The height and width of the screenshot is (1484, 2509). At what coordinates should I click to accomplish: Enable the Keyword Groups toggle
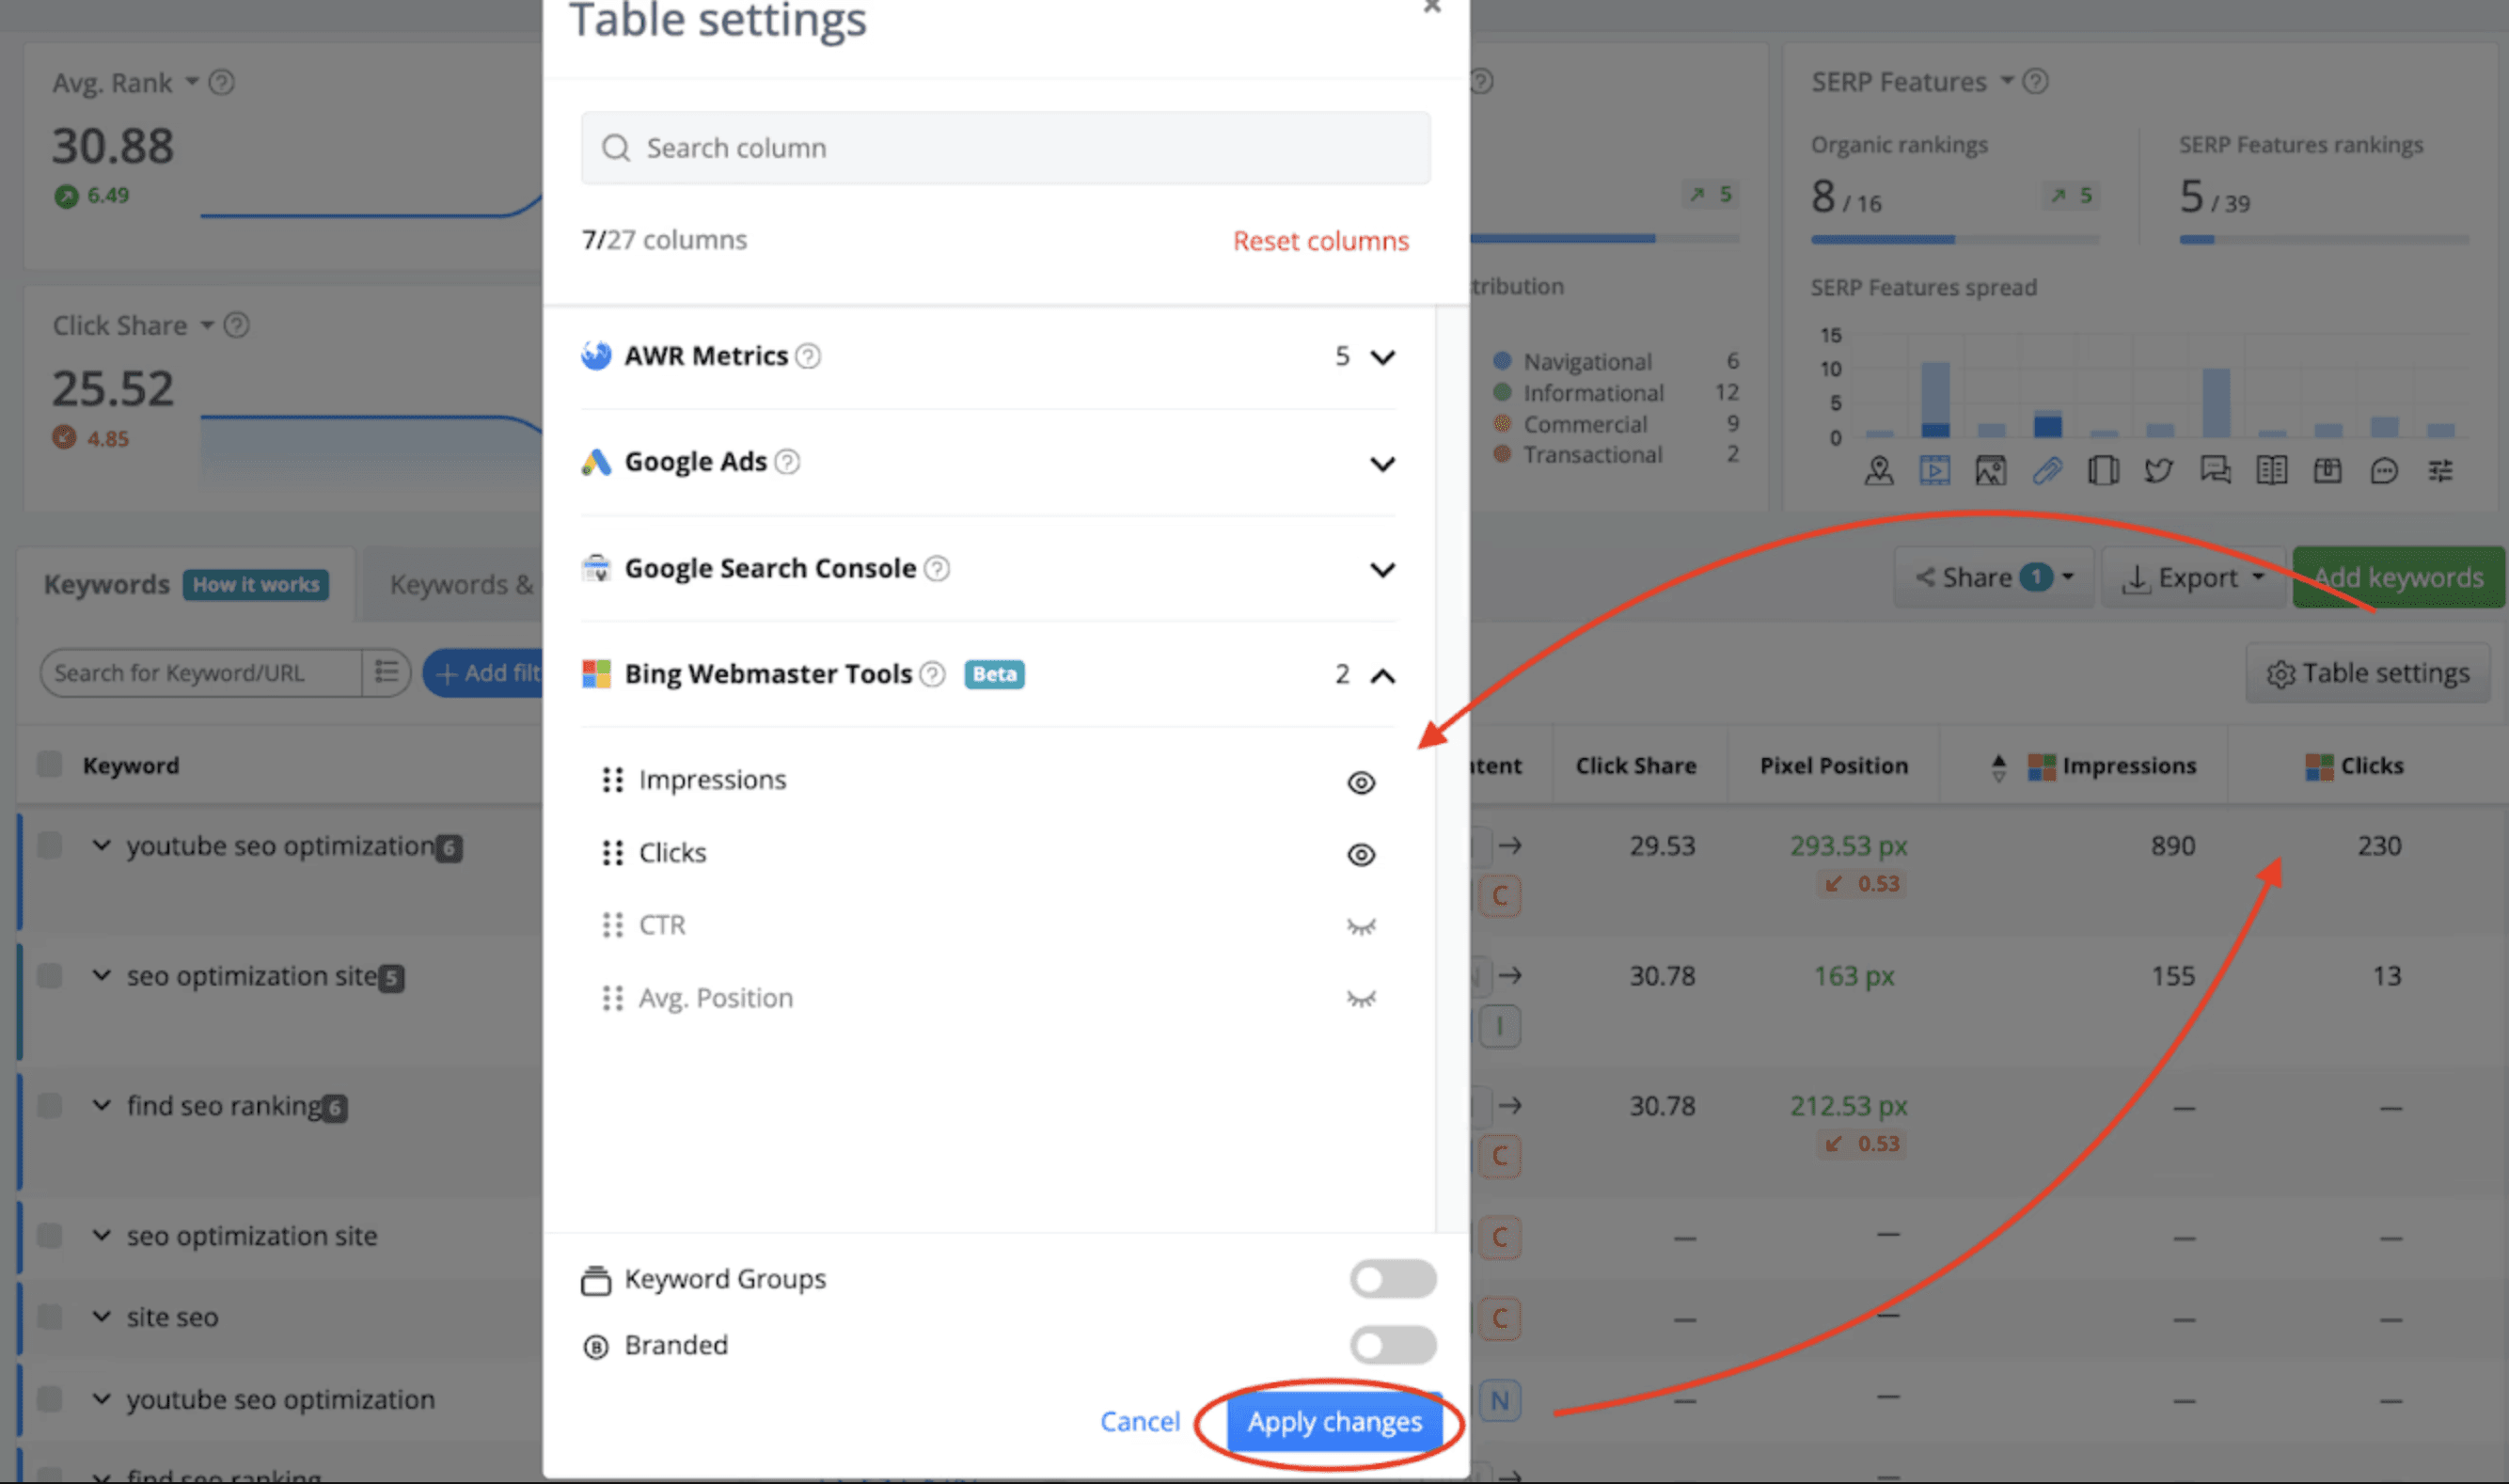click(1393, 1279)
